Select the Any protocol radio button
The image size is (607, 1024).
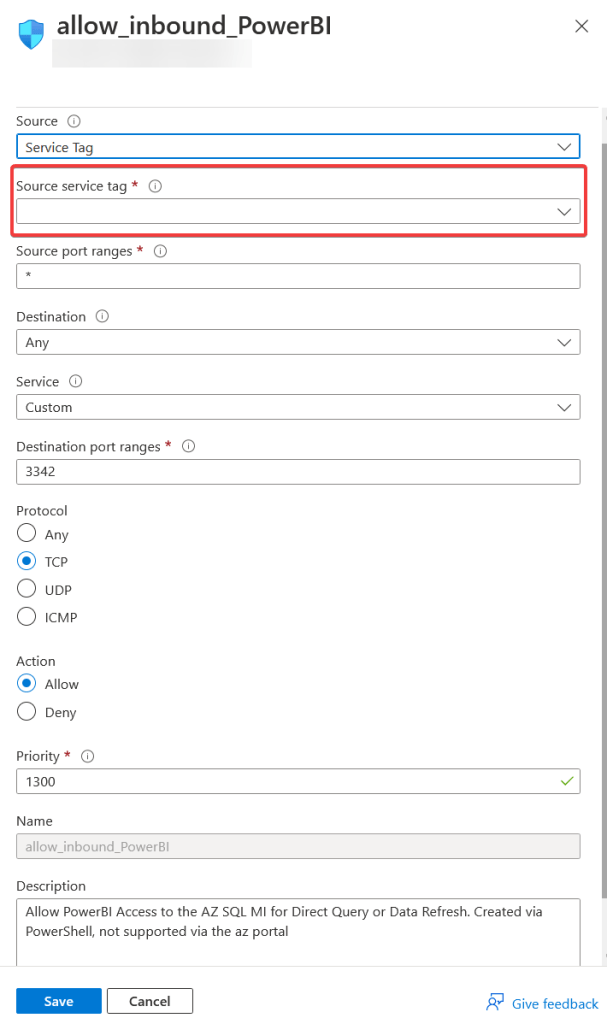coord(27,534)
